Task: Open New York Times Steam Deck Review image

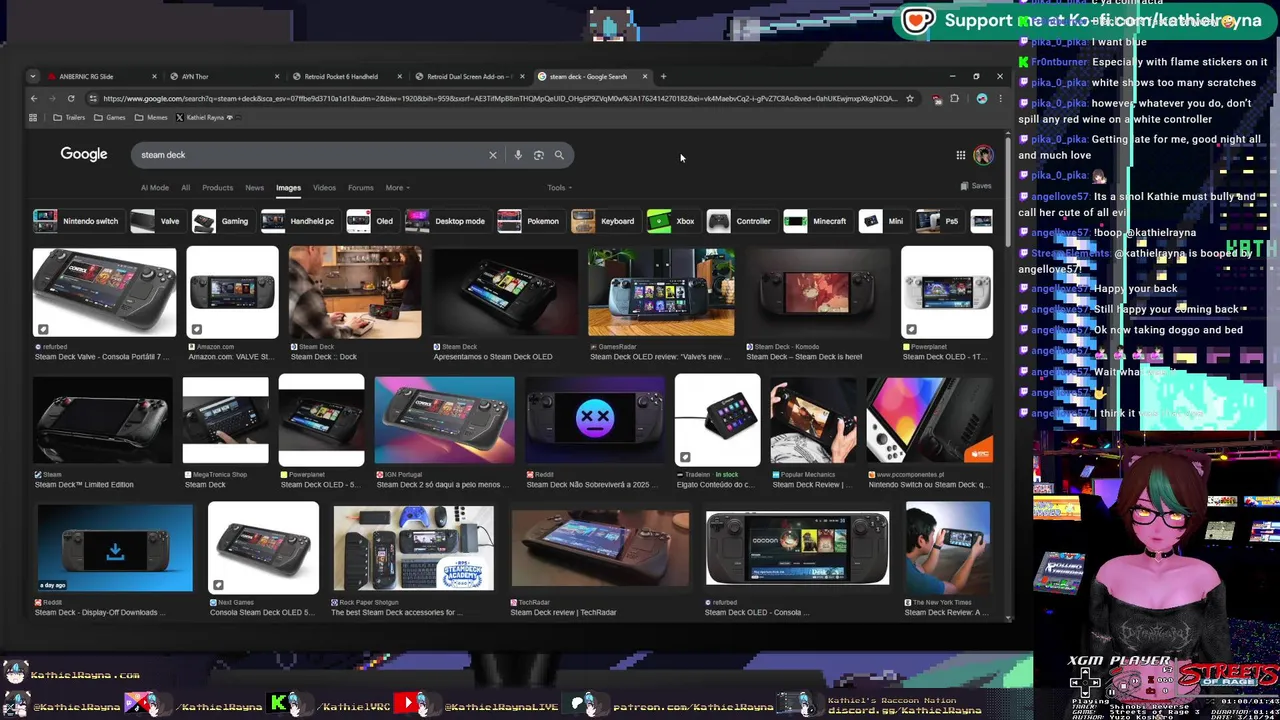Action: point(947,548)
